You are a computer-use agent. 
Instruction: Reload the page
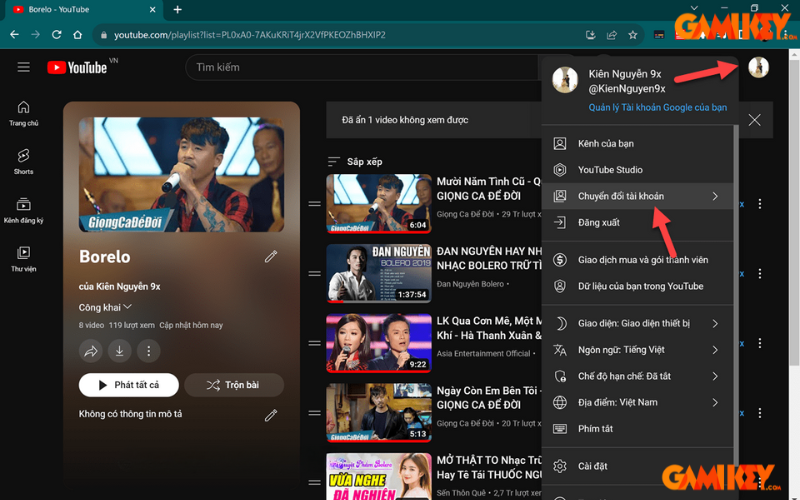pos(57,35)
